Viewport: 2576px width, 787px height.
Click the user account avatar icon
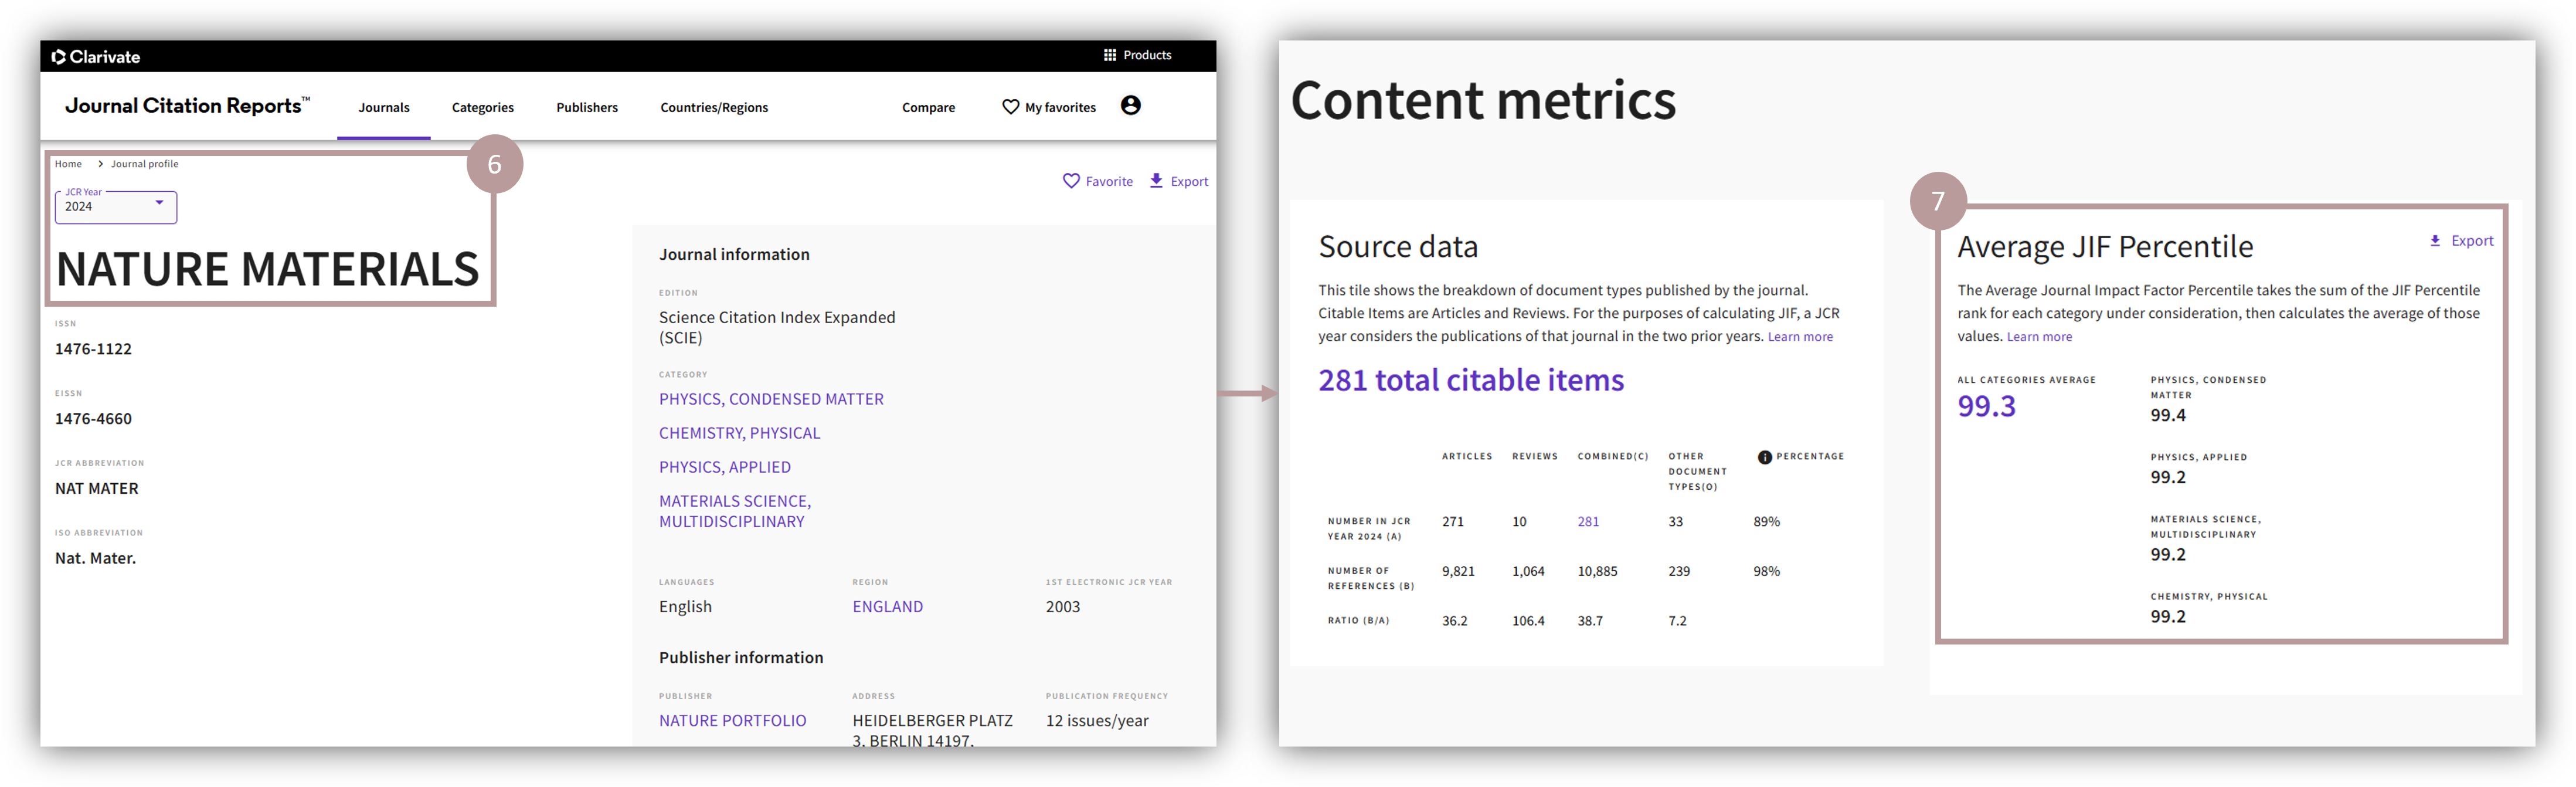point(1130,105)
